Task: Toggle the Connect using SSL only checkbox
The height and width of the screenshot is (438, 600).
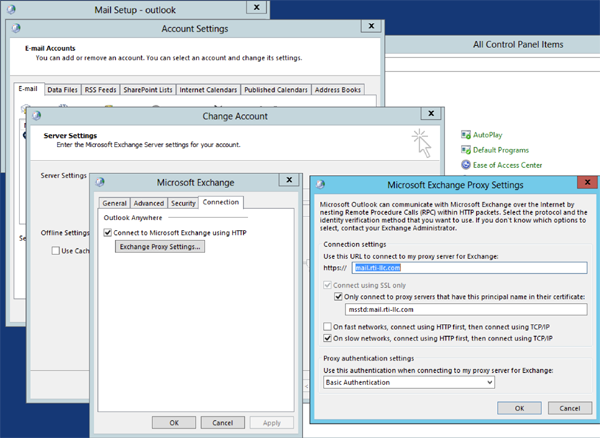Action: [327, 285]
